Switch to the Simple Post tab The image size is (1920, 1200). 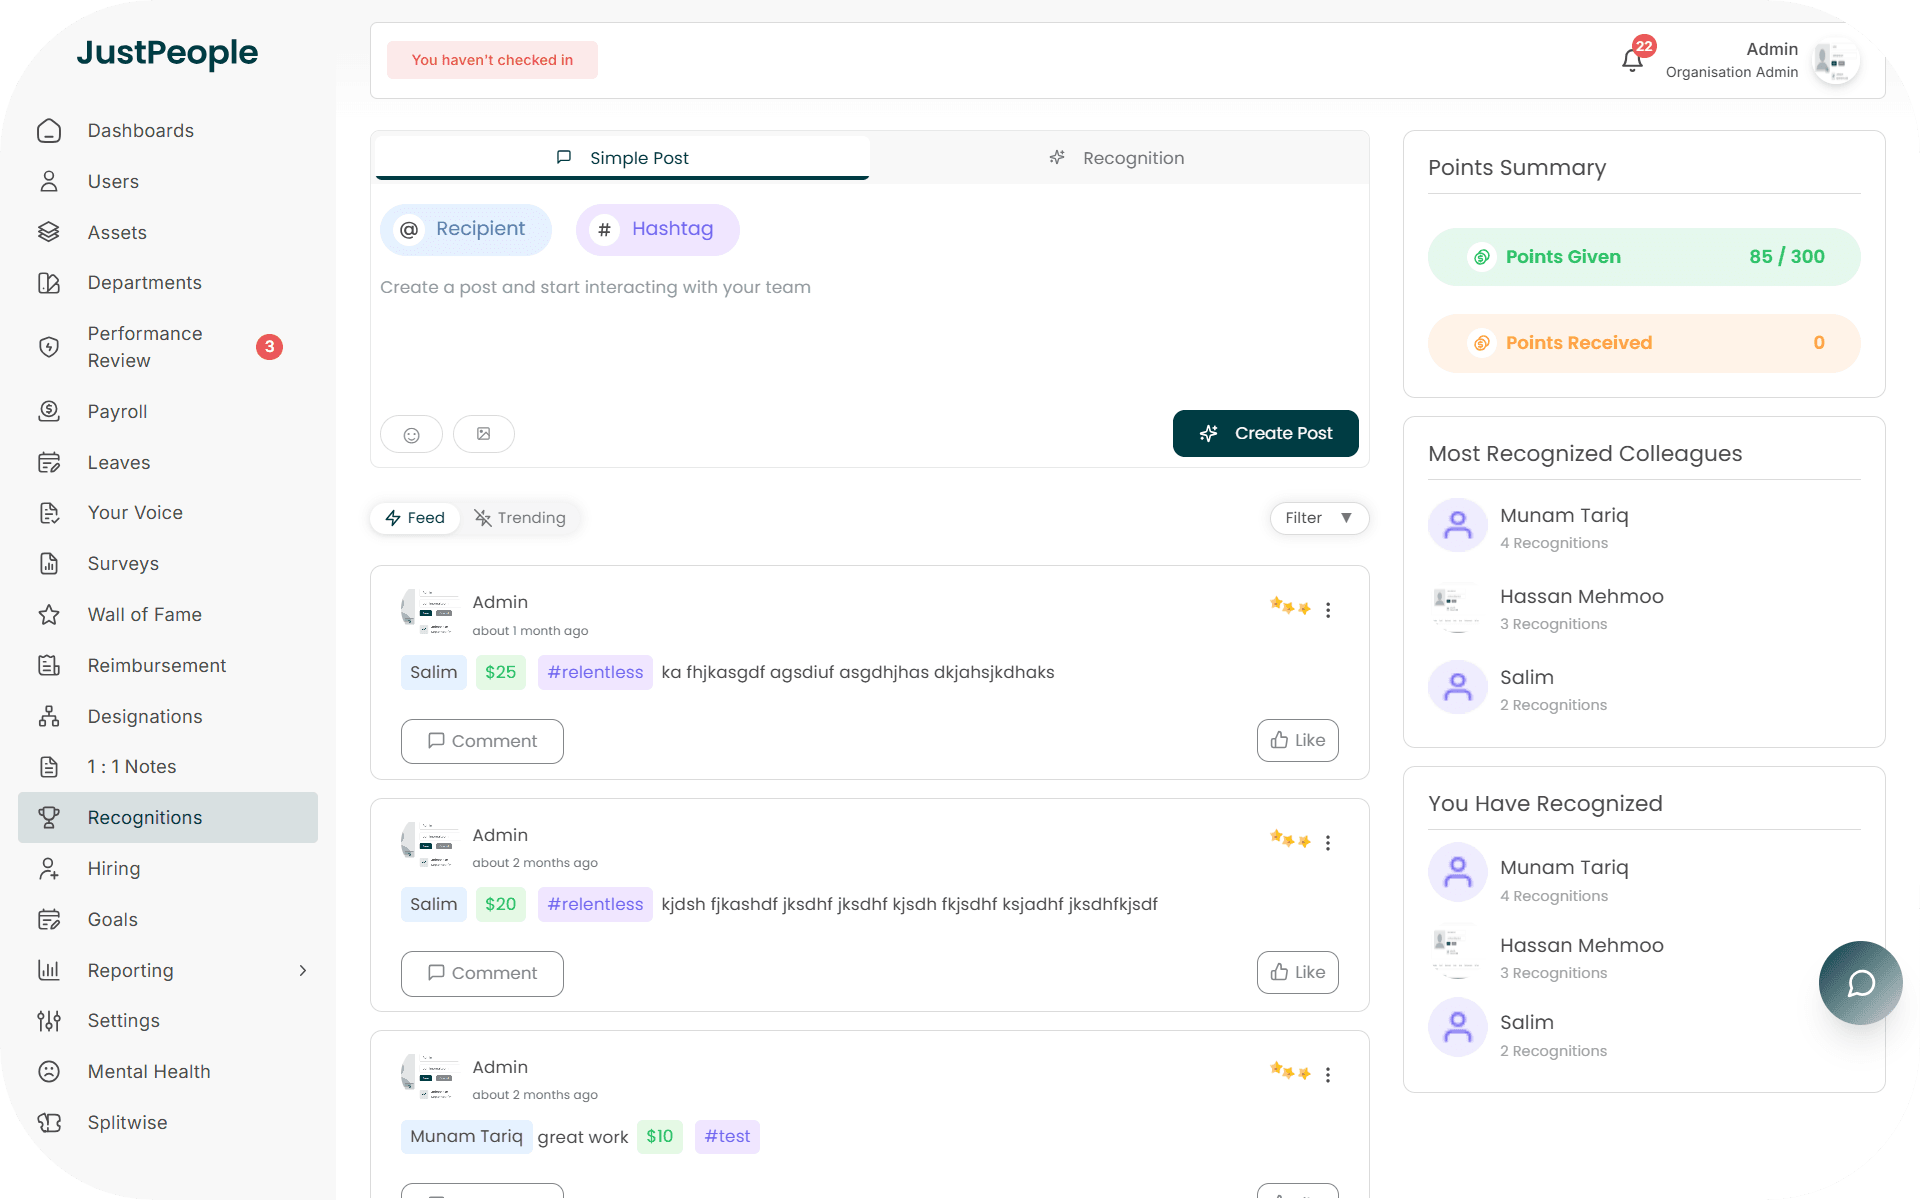pyautogui.click(x=622, y=158)
